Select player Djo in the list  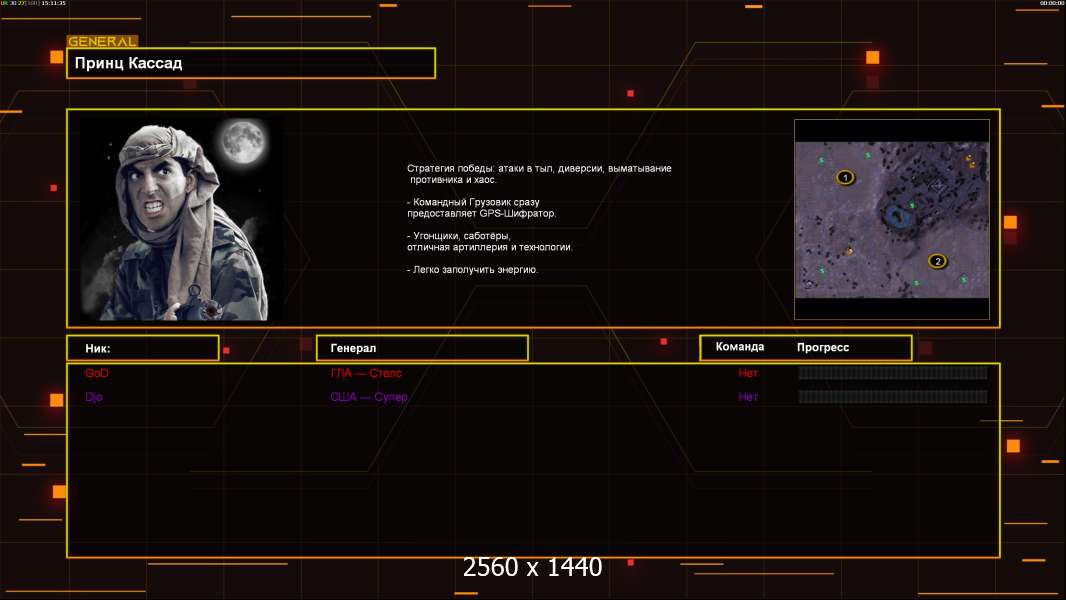coord(94,397)
